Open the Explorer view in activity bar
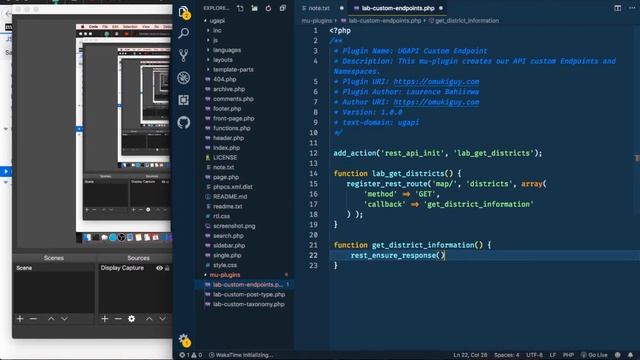This screenshot has height=360, width=640. click(184, 12)
